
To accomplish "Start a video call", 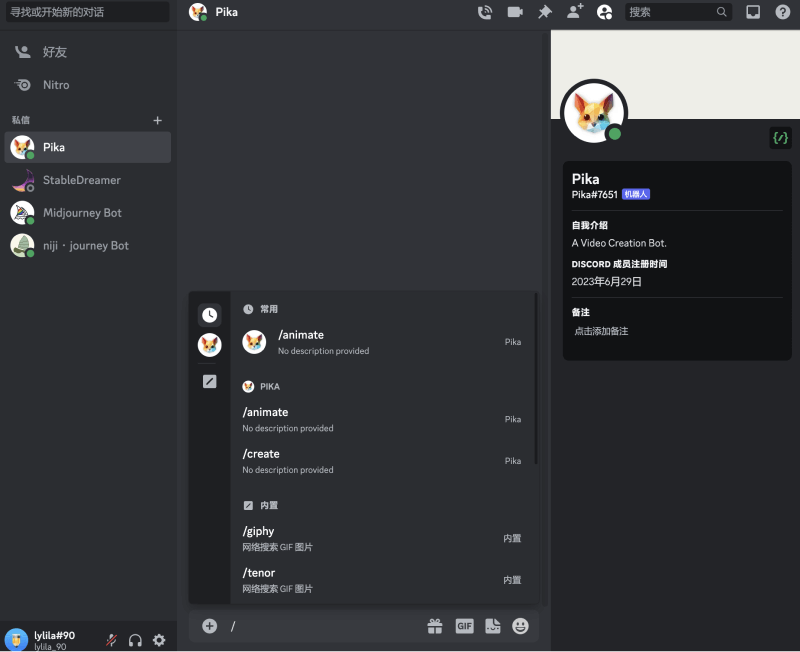I will pyautogui.click(x=515, y=12).
